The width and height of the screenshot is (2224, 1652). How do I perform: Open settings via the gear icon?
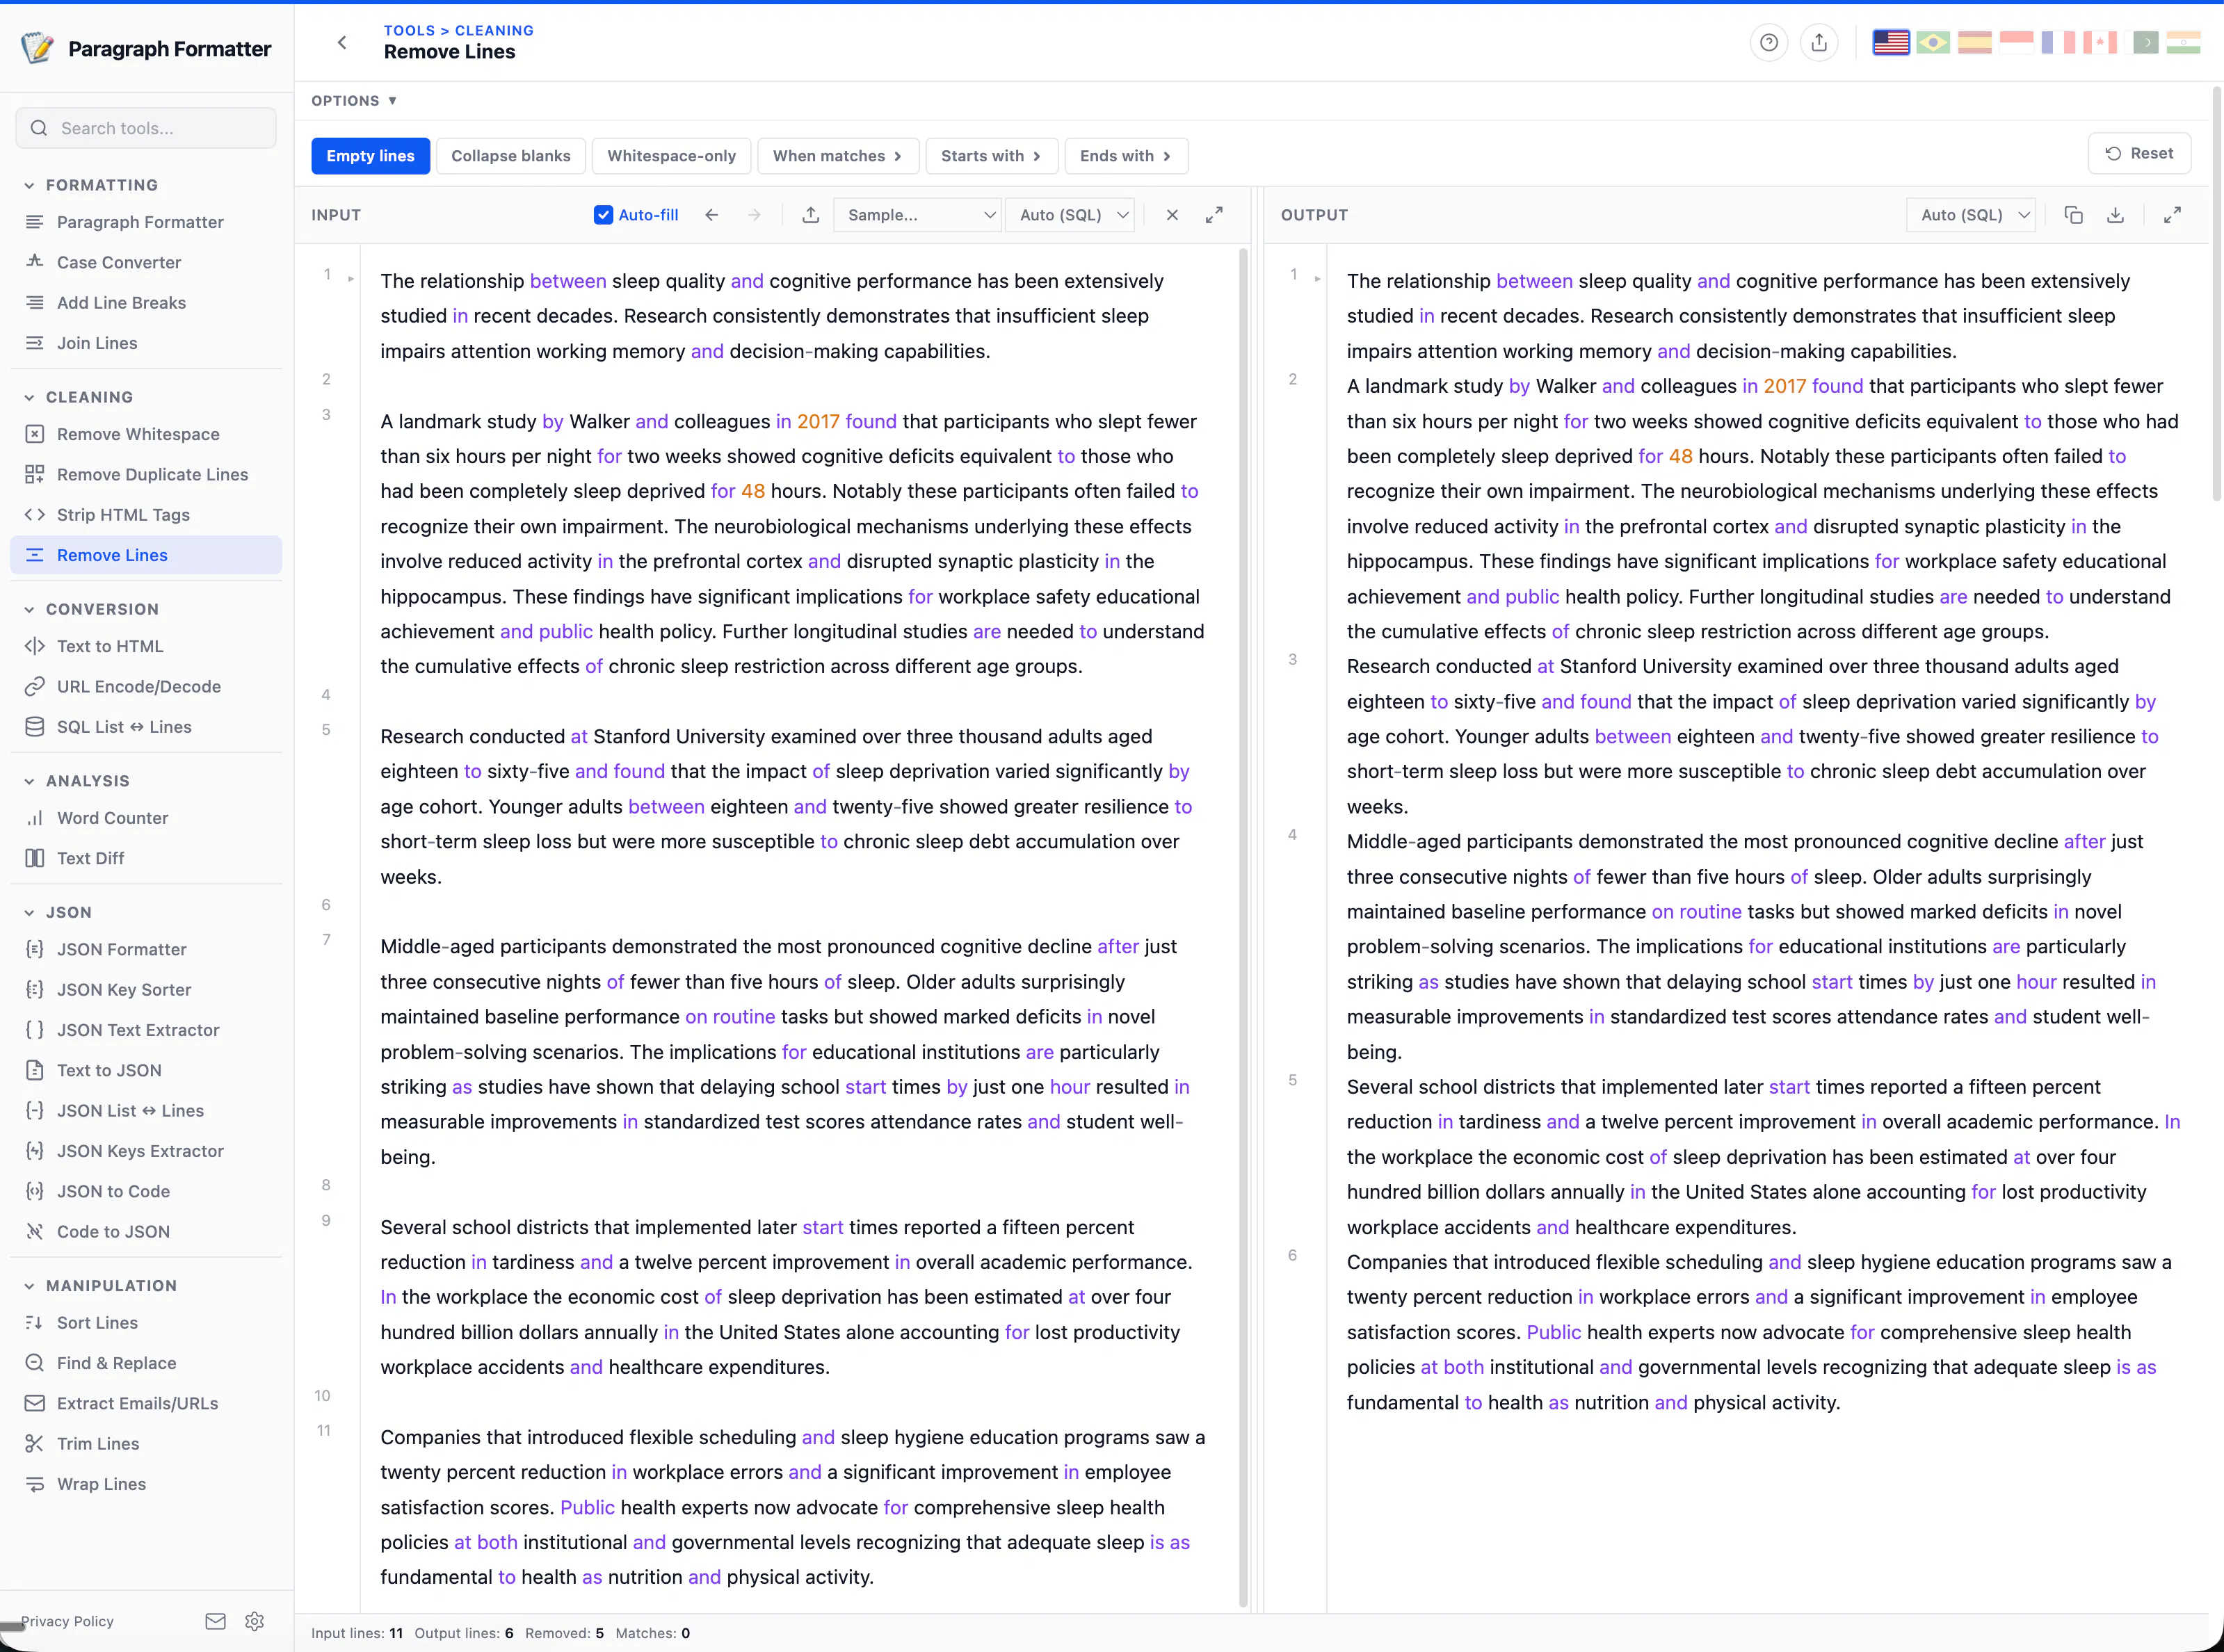point(254,1621)
